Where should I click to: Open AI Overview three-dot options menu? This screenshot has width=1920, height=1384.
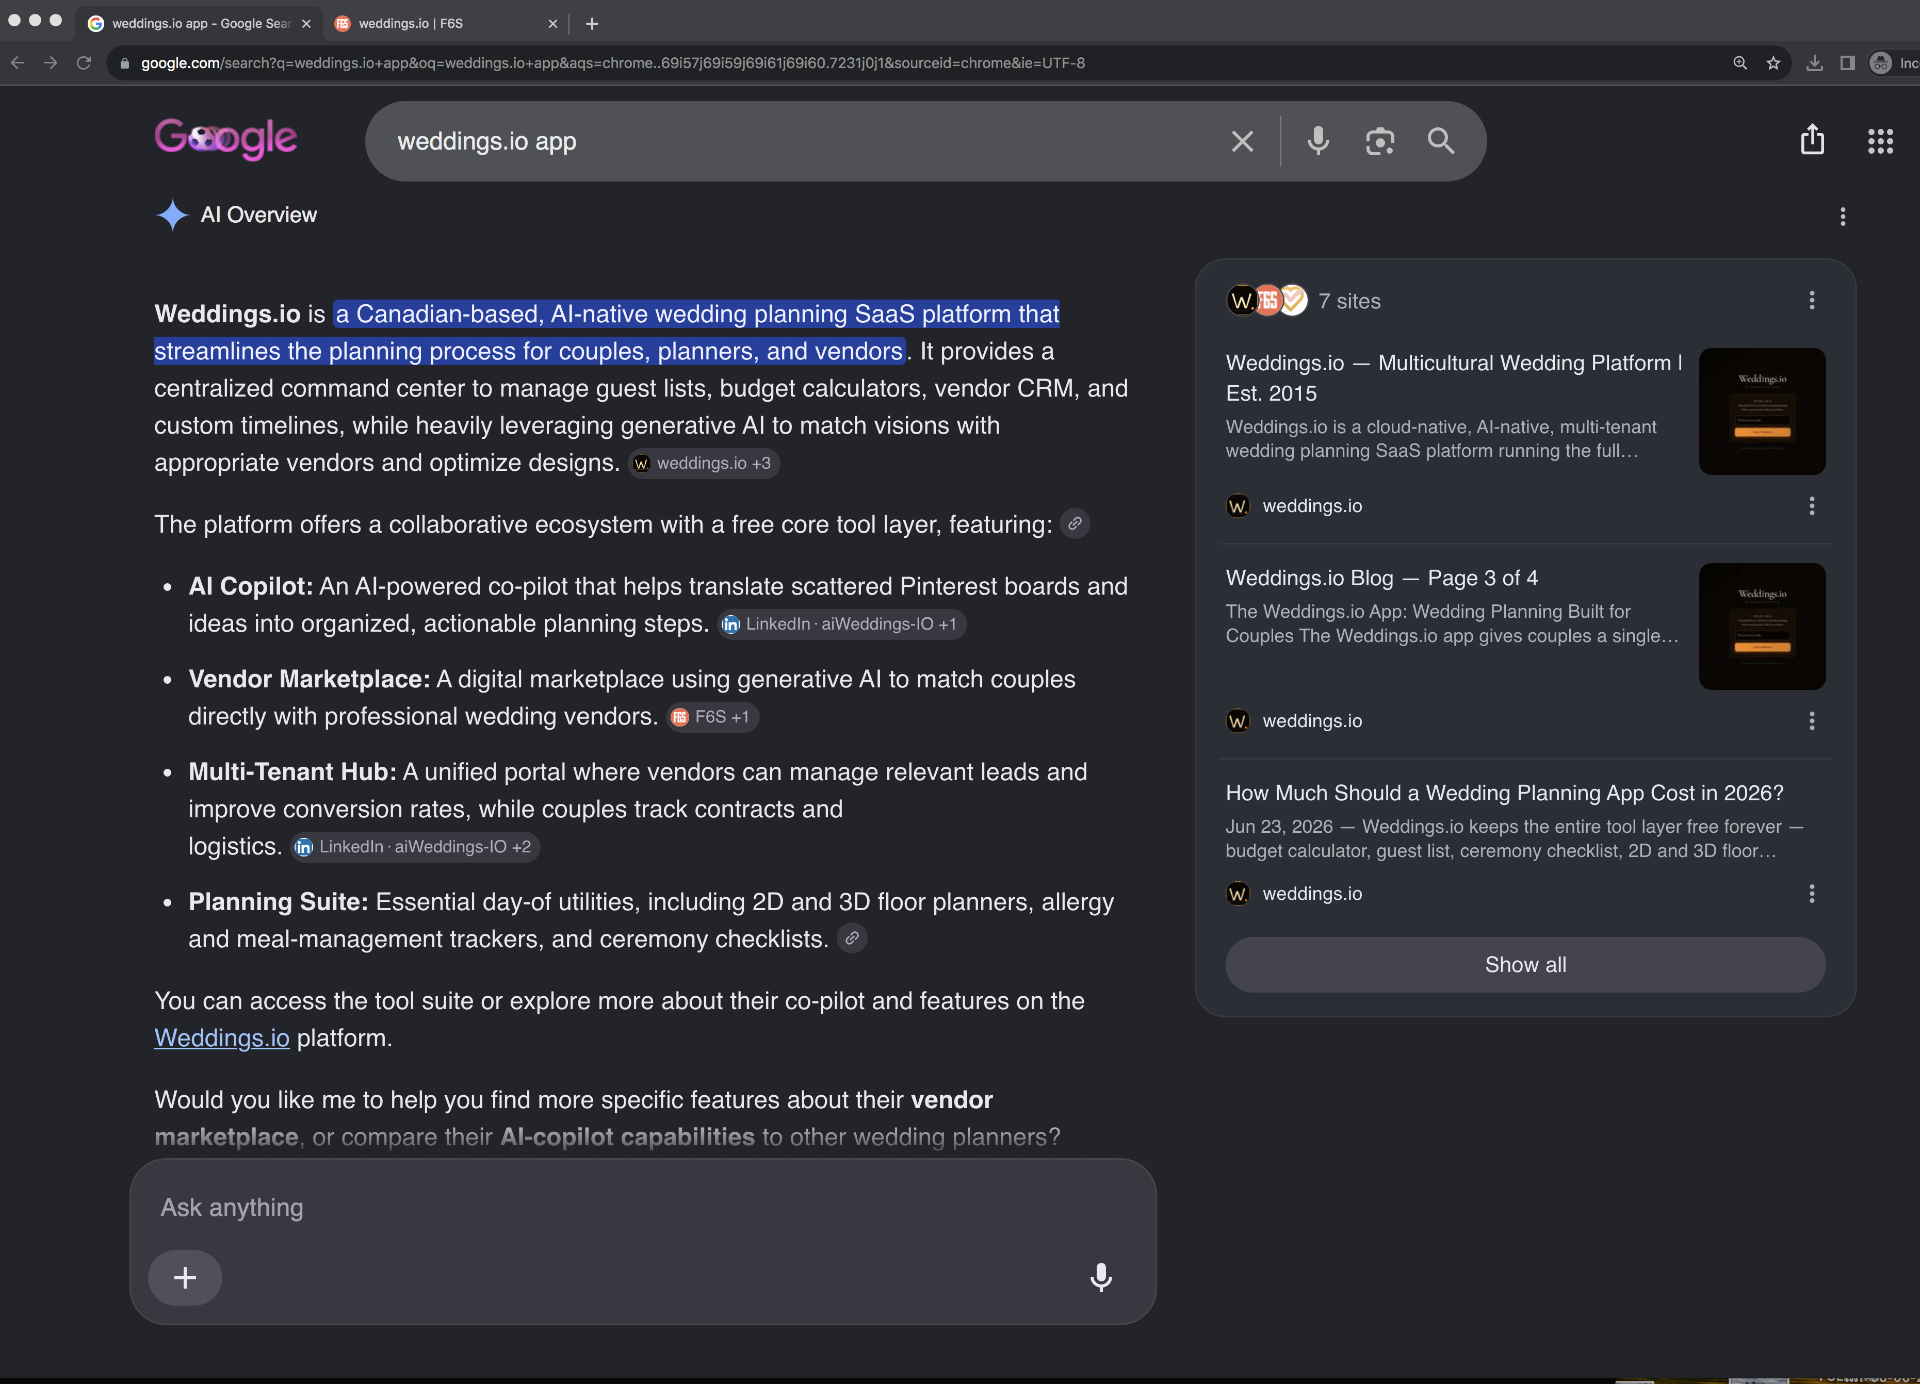pyautogui.click(x=1842, y=216)
